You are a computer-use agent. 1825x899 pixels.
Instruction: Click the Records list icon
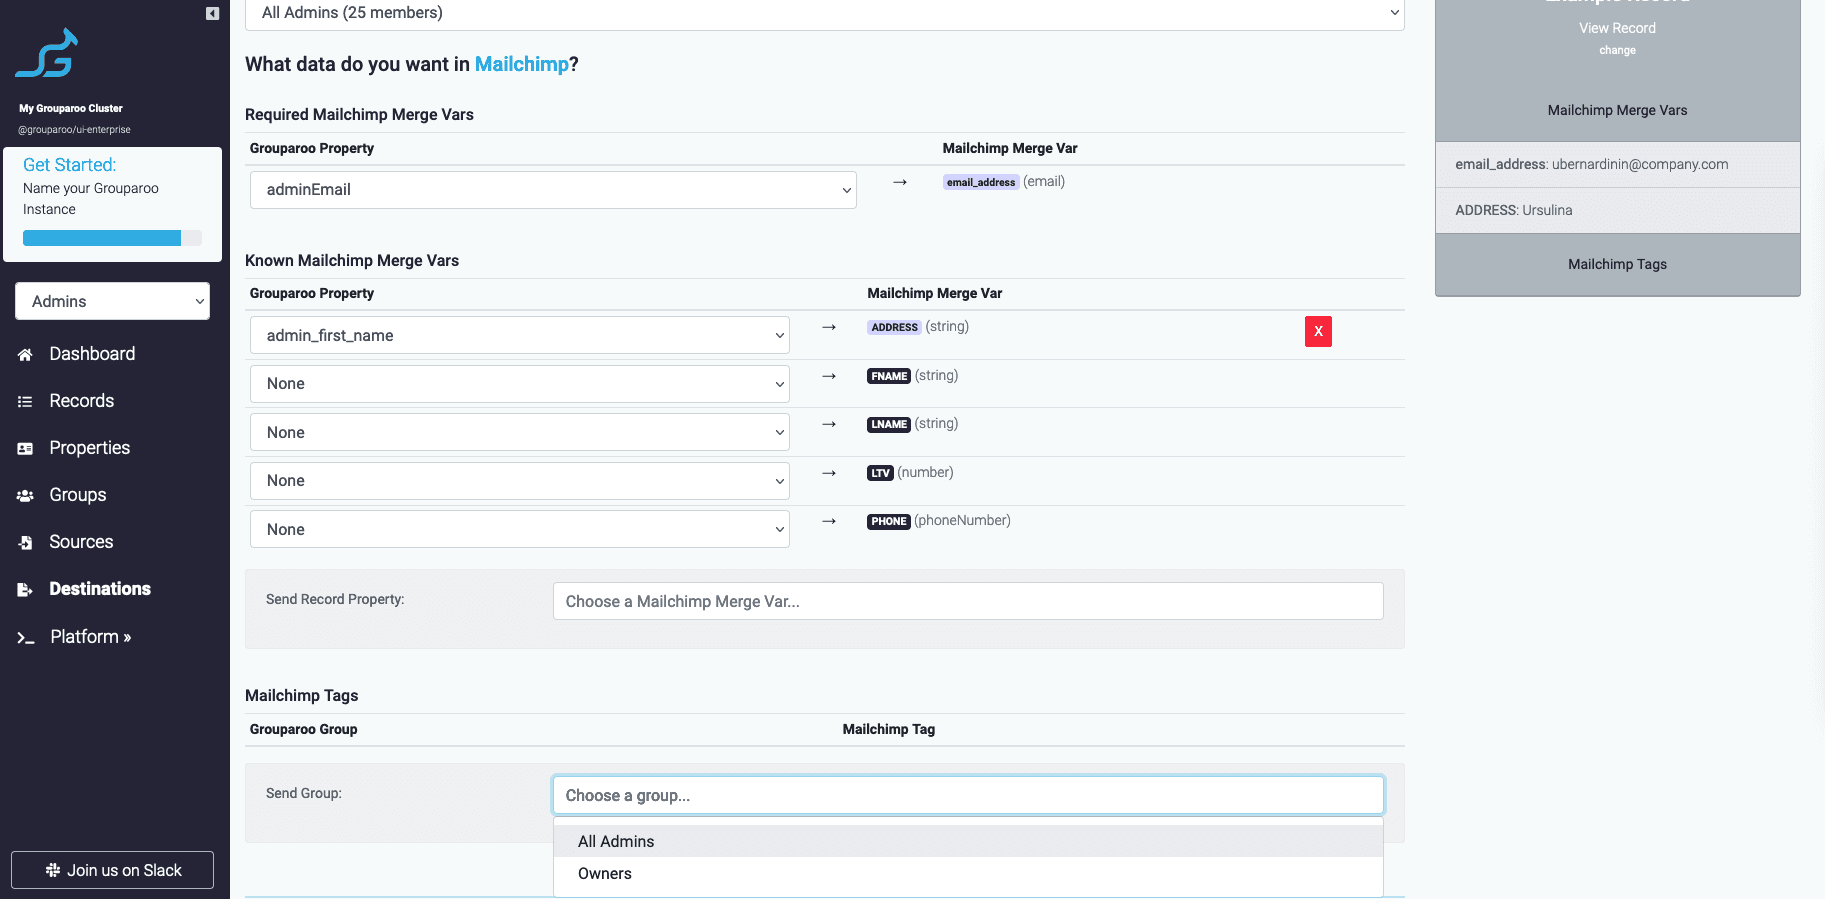(x=26, y=401)
